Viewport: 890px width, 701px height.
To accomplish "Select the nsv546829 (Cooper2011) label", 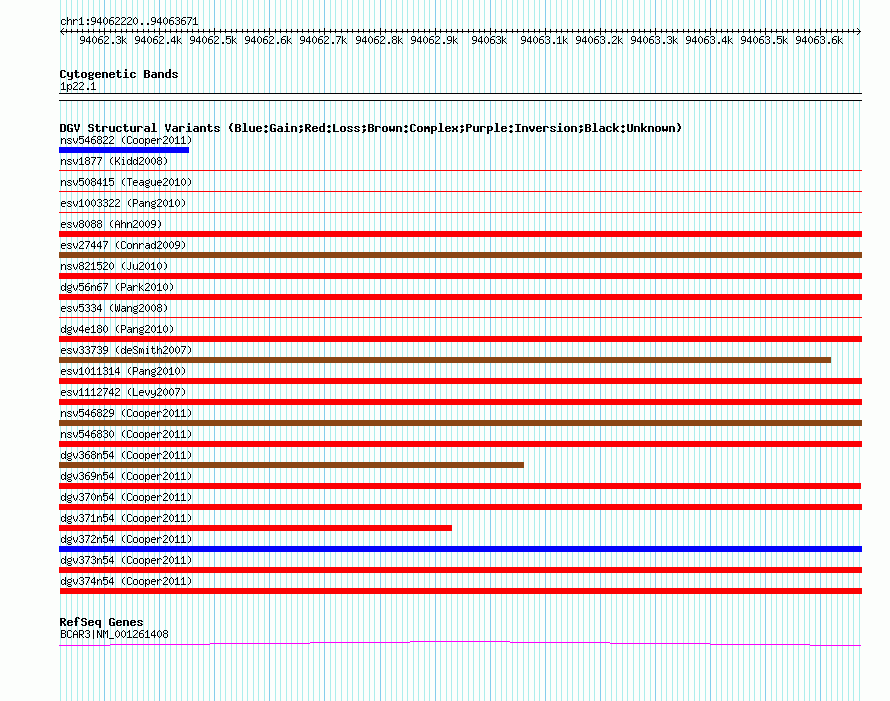I will (x=126, y=413).
